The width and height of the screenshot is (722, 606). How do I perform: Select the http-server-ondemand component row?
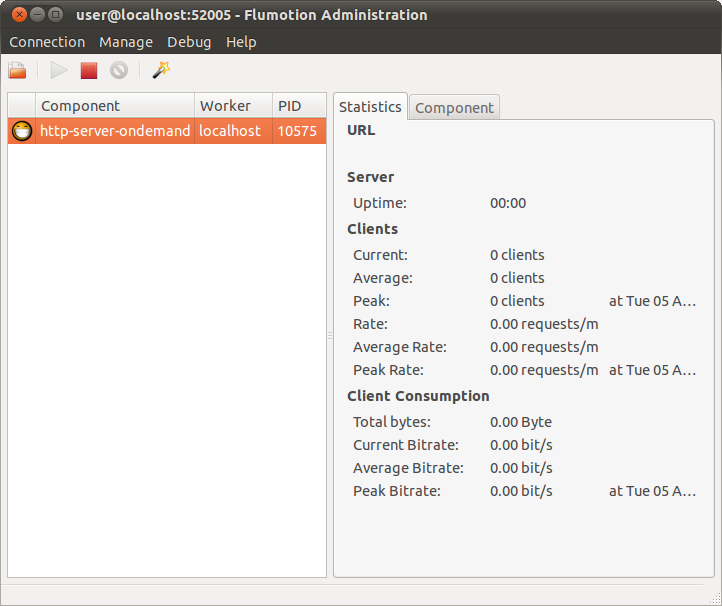pyautogui.click(x=115, y=131)
